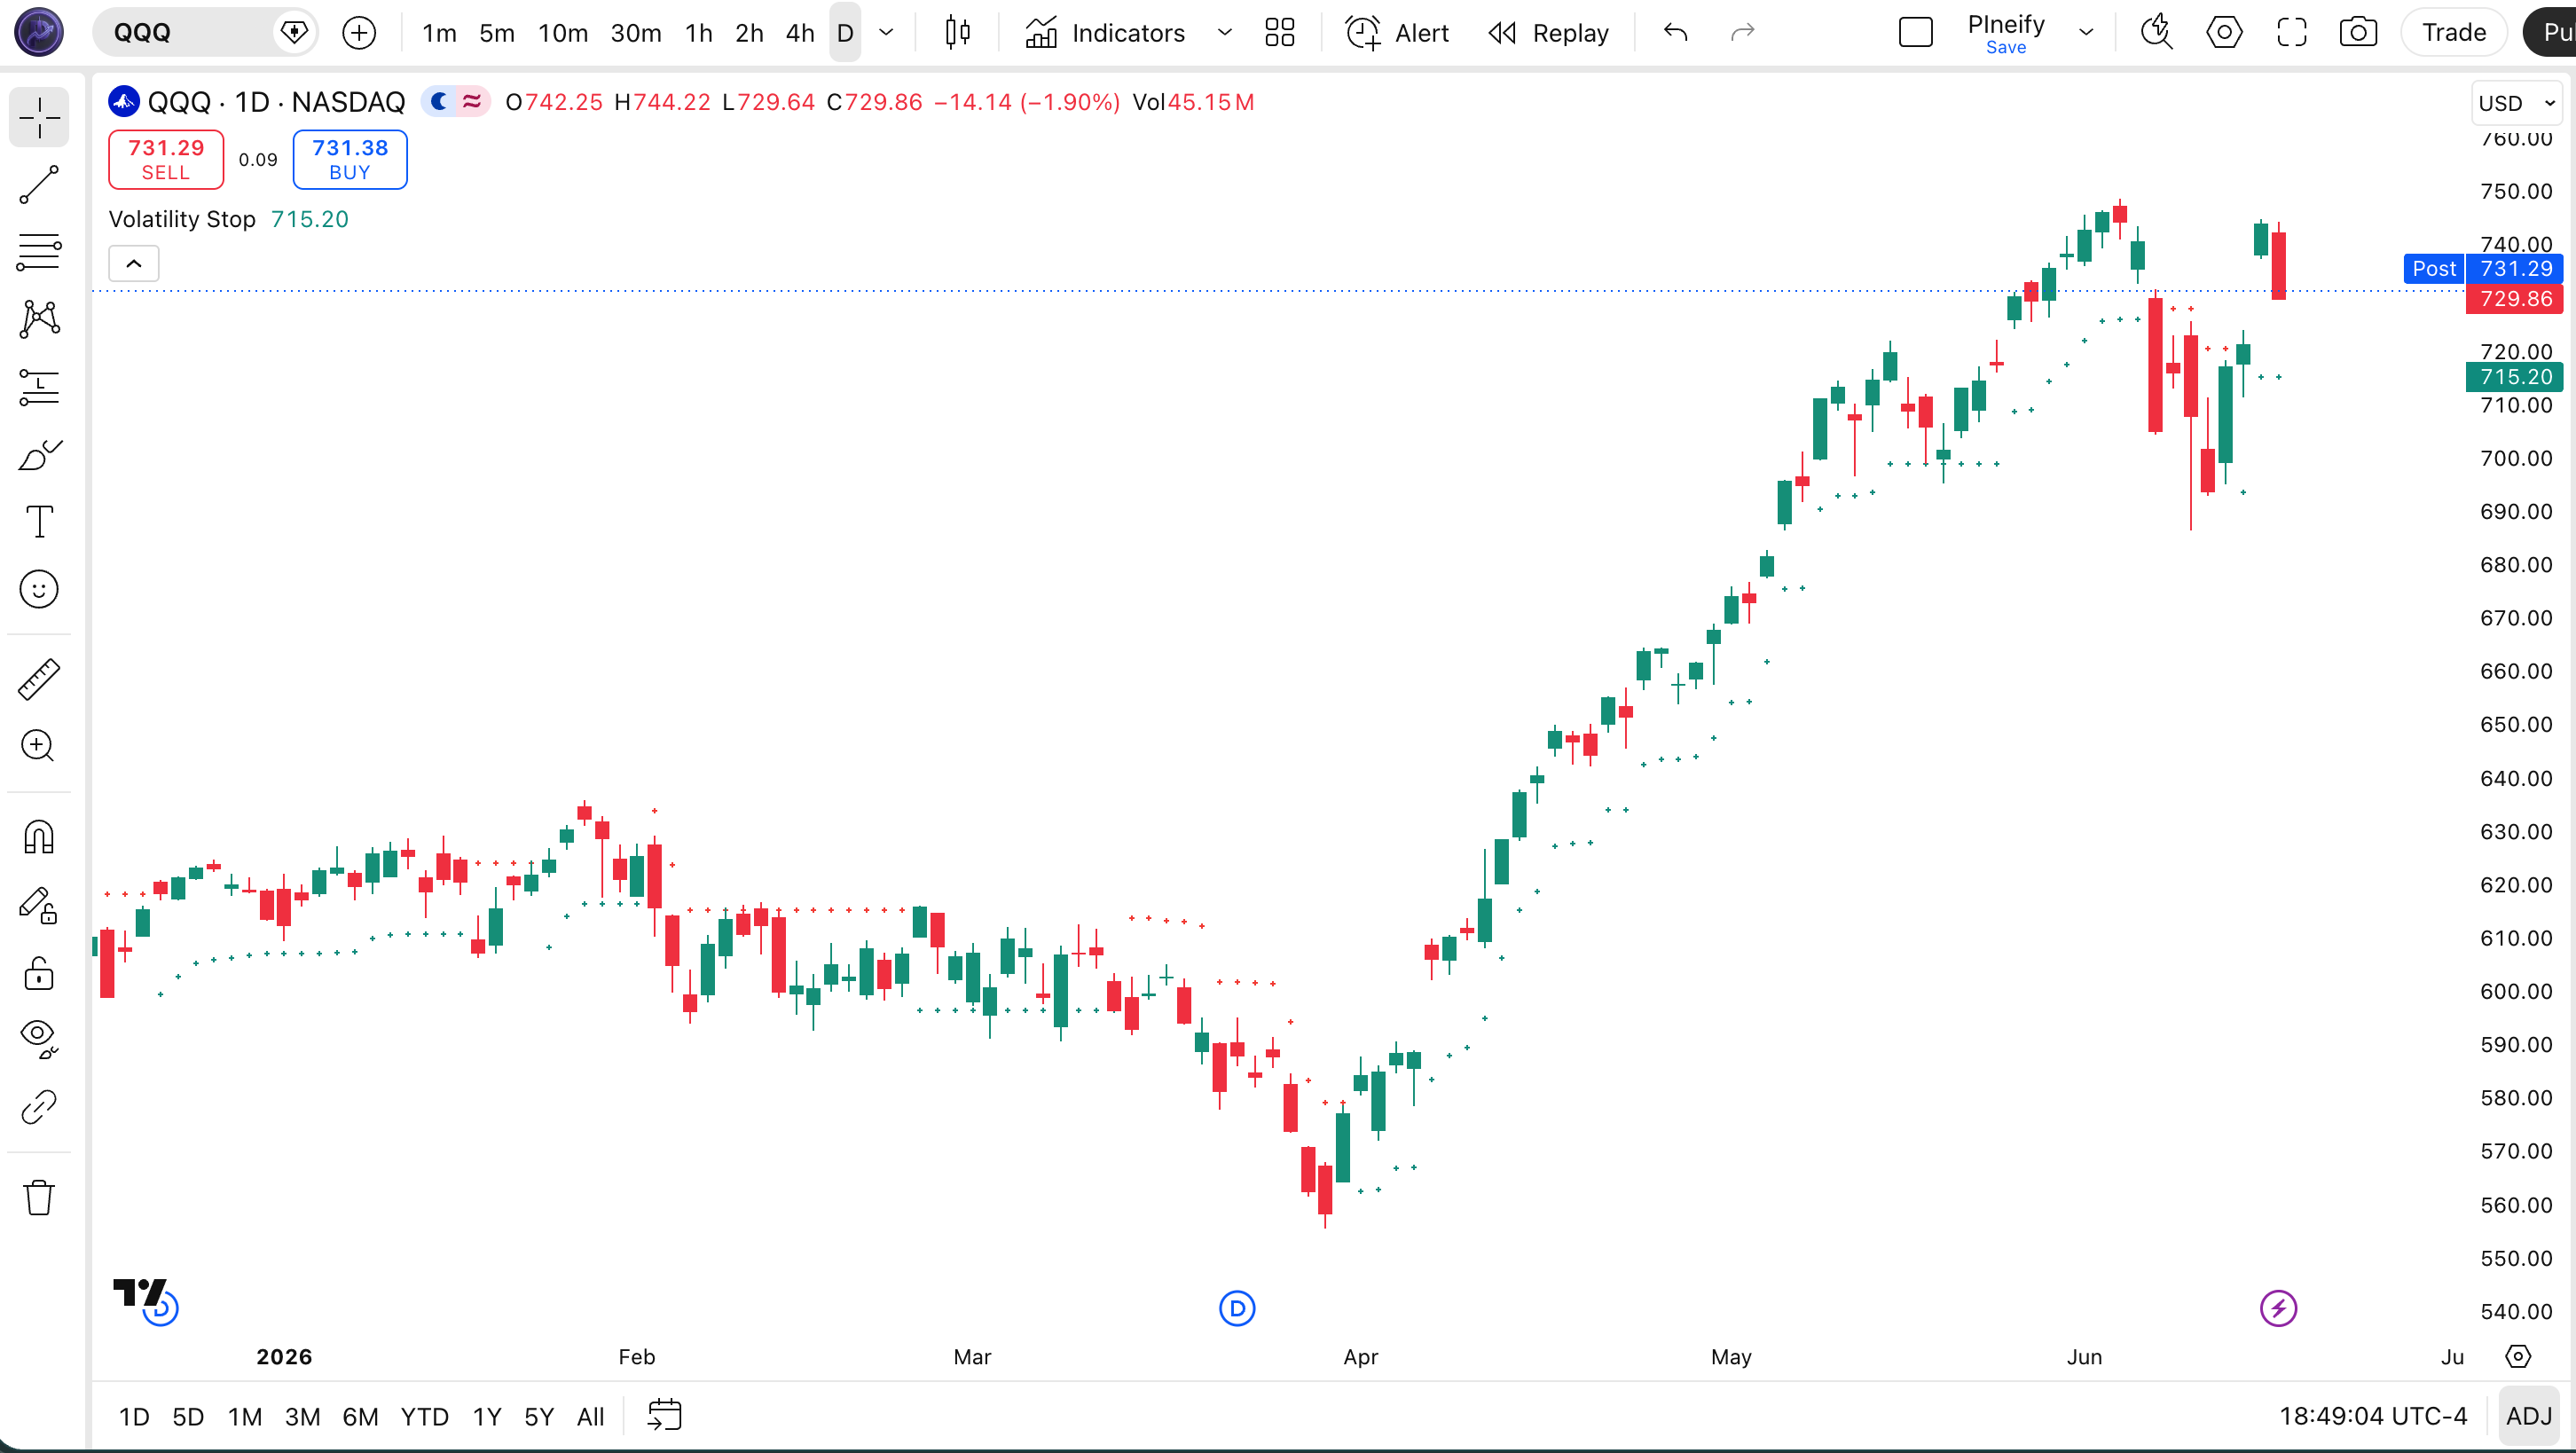
Task: Click the 731.38 BUY button
Action: pyautogui.click(x=350, y=160)
